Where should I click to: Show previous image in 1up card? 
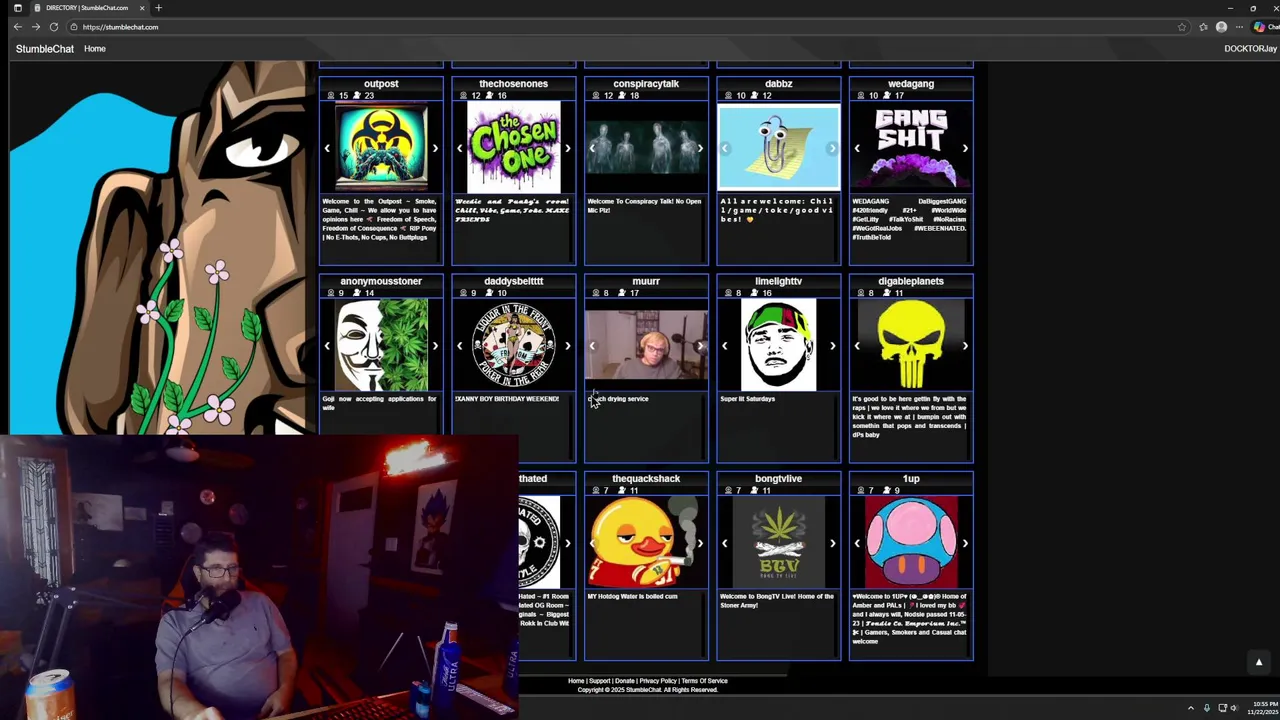(x=857, y=543)
